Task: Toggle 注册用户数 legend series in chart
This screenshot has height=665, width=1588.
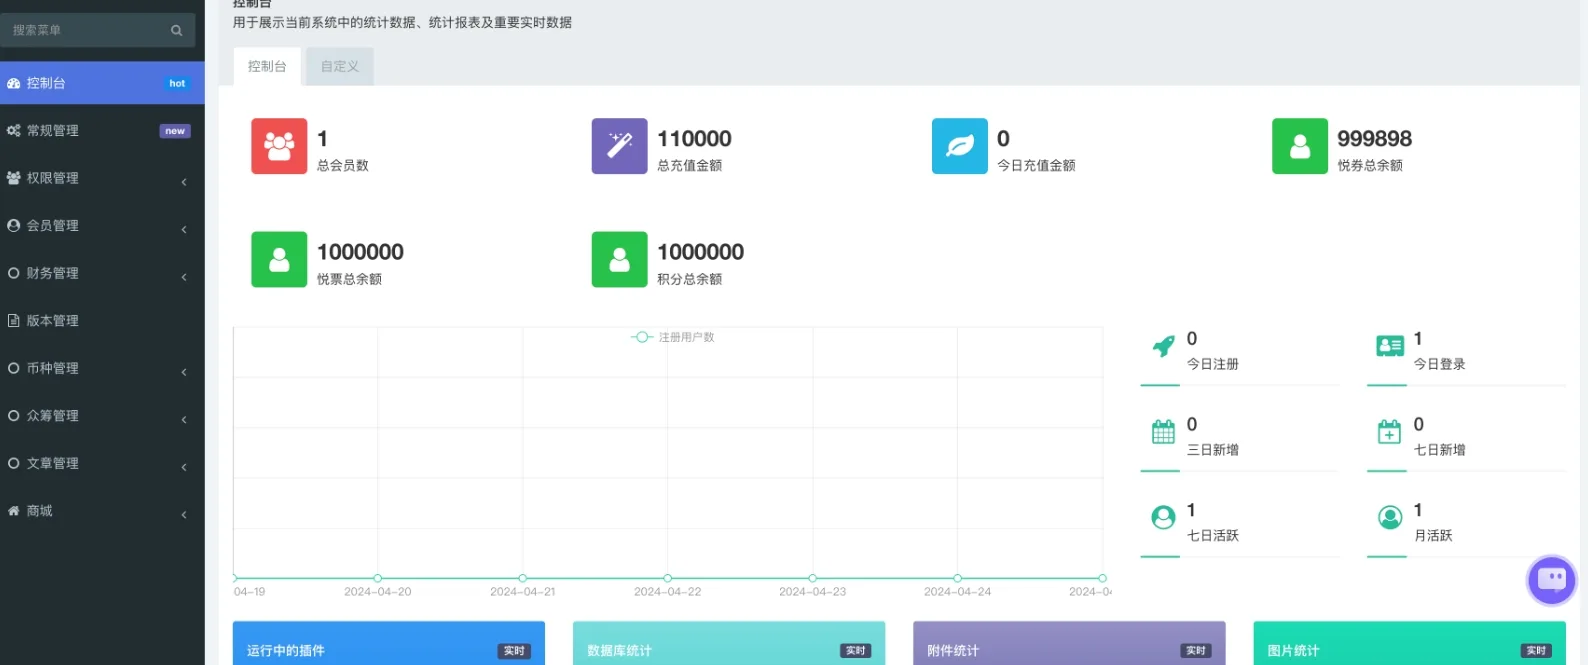Action: [673, 337]
